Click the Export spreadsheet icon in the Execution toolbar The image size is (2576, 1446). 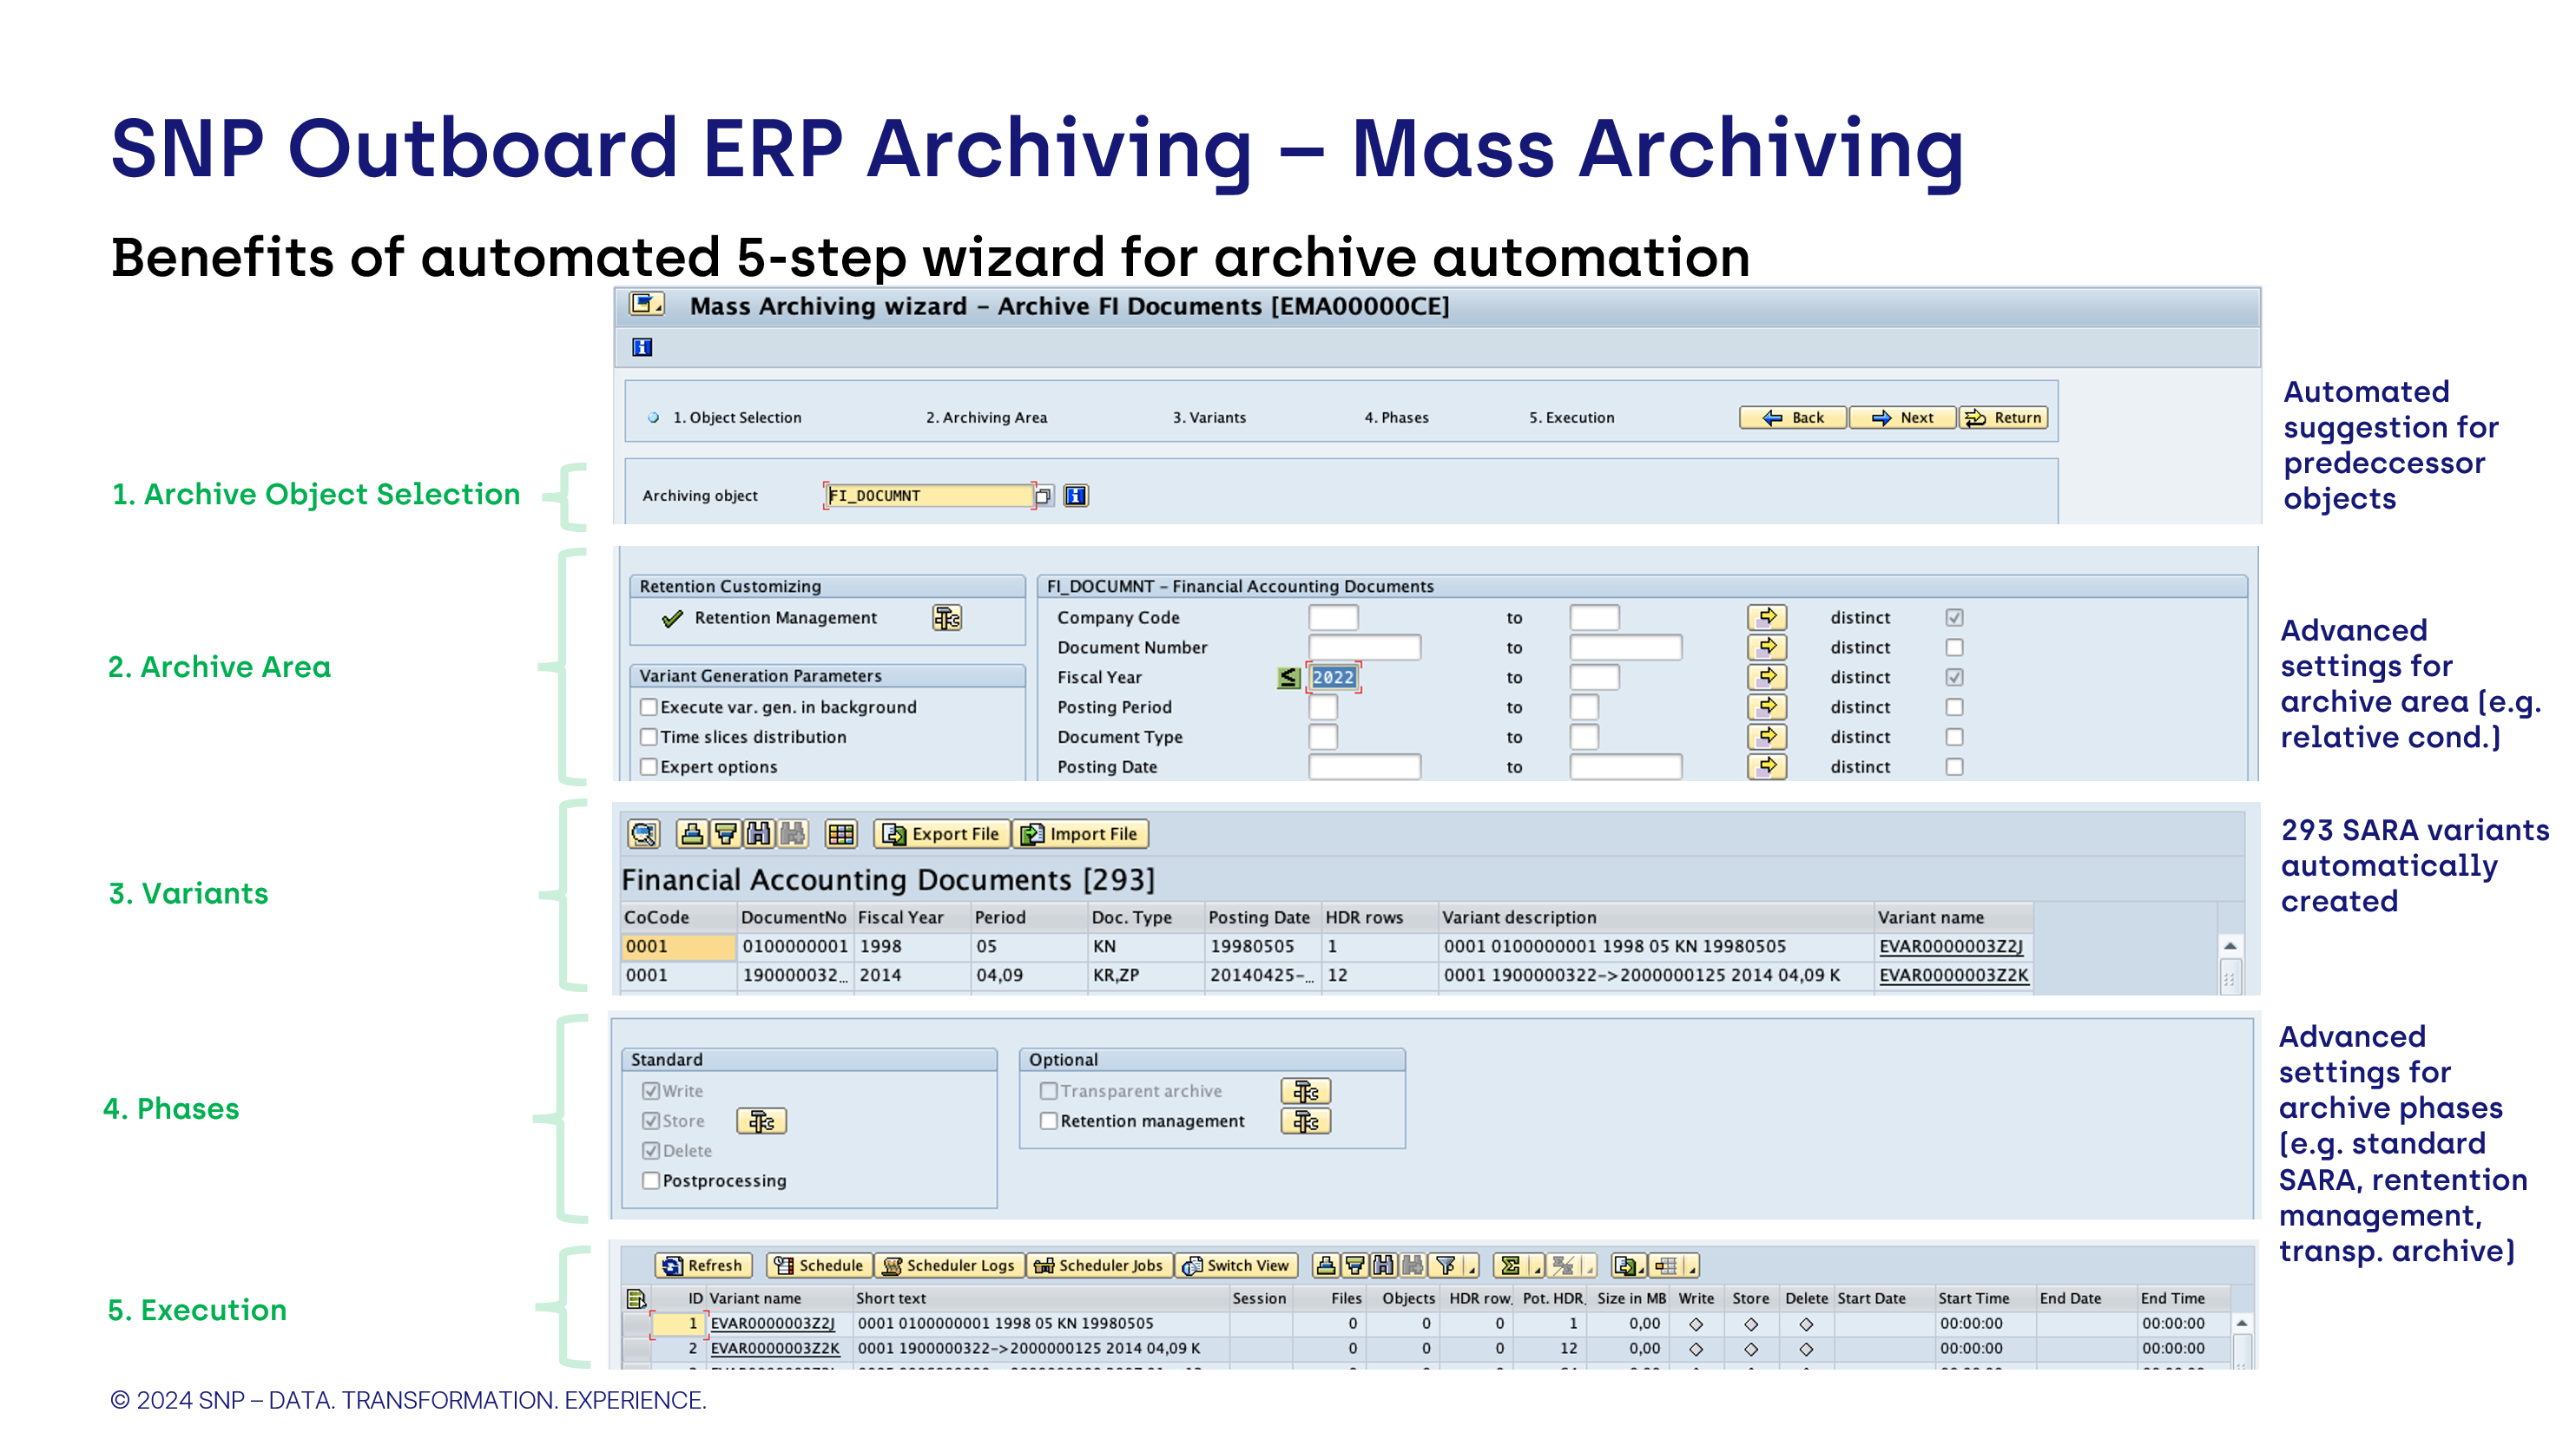click(1625, 1266)
